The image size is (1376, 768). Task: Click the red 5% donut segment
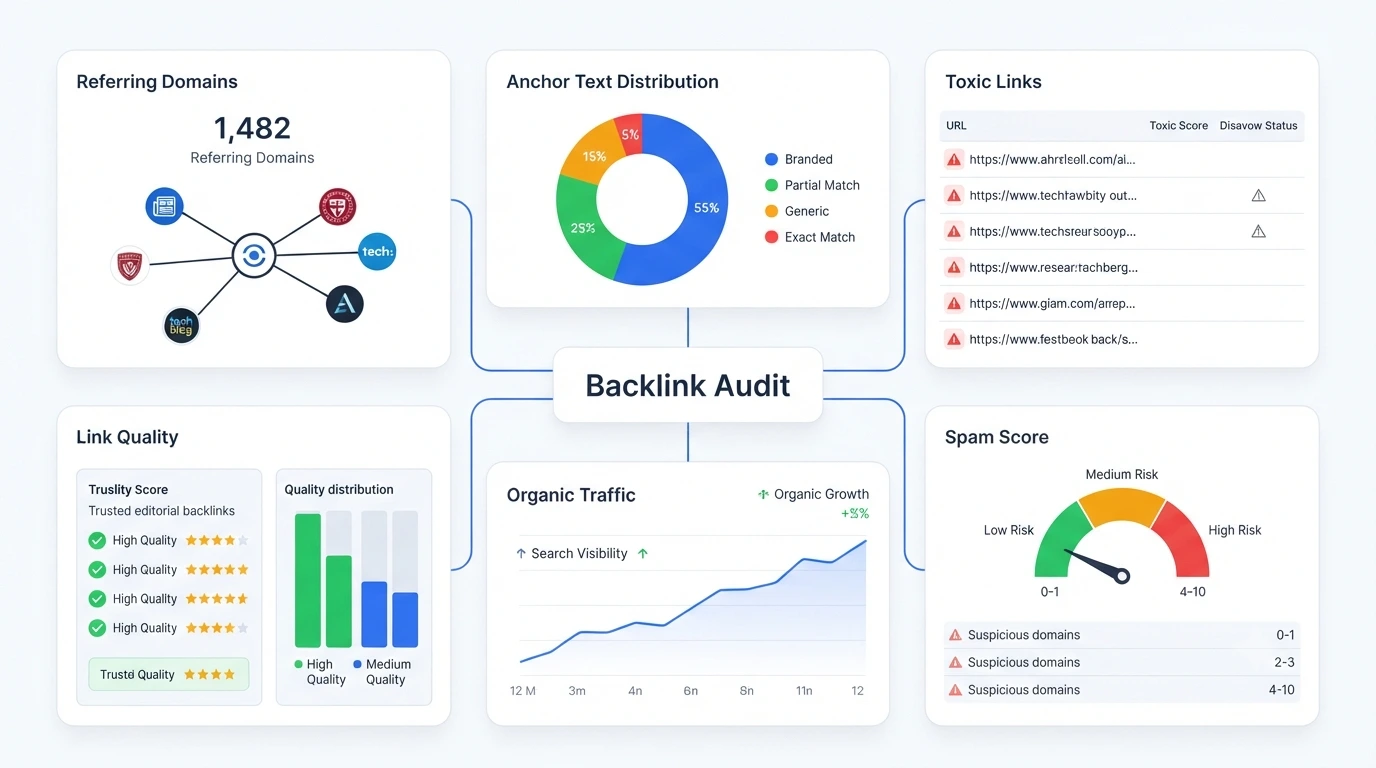coord(629,134)
